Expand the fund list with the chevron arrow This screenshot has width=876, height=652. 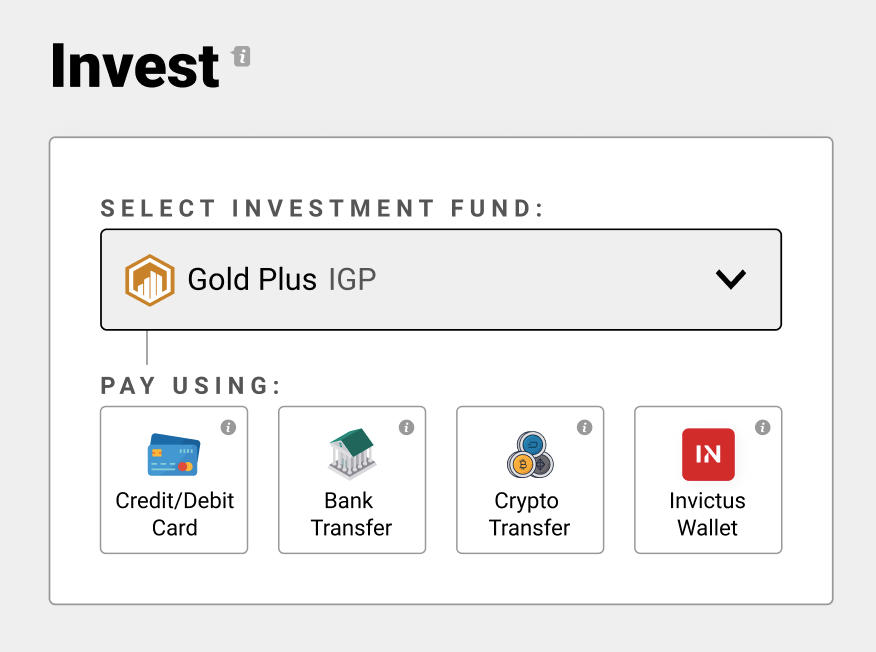(x=731, y=280)
